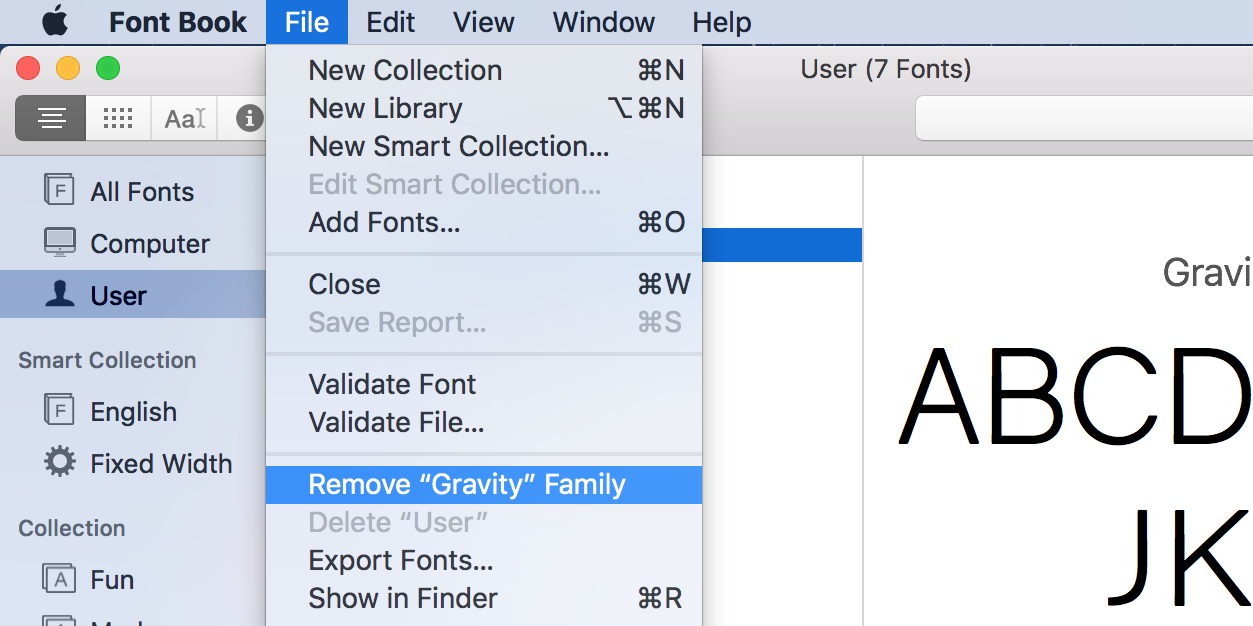Viewport: 1253px width, 626px height.
Task: Show font information with the info icon
Action: (x=248, y=117)
